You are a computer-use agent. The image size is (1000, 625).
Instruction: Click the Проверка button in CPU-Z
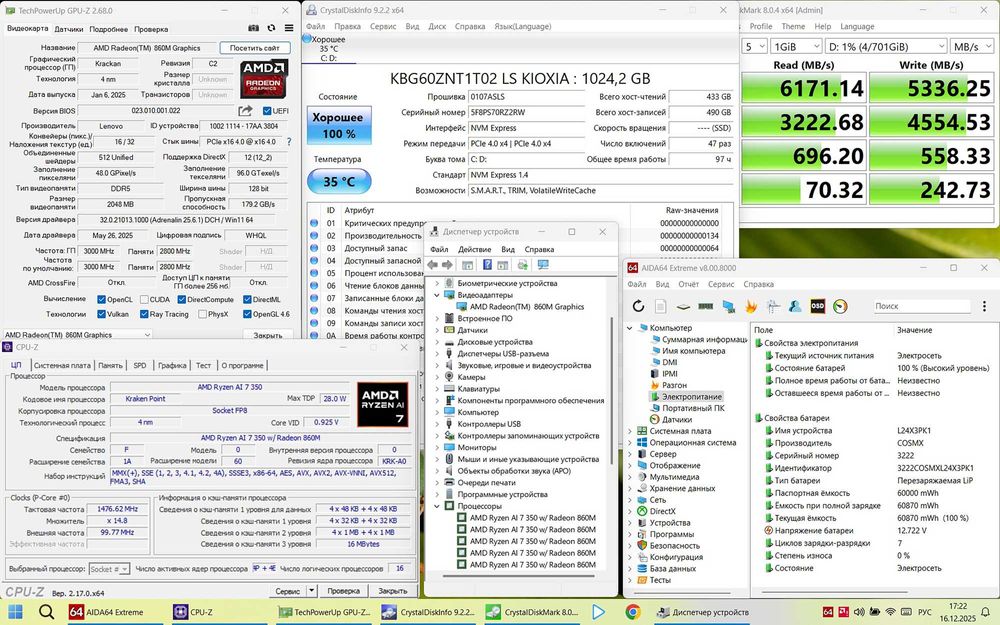click(x=344, y=591)
